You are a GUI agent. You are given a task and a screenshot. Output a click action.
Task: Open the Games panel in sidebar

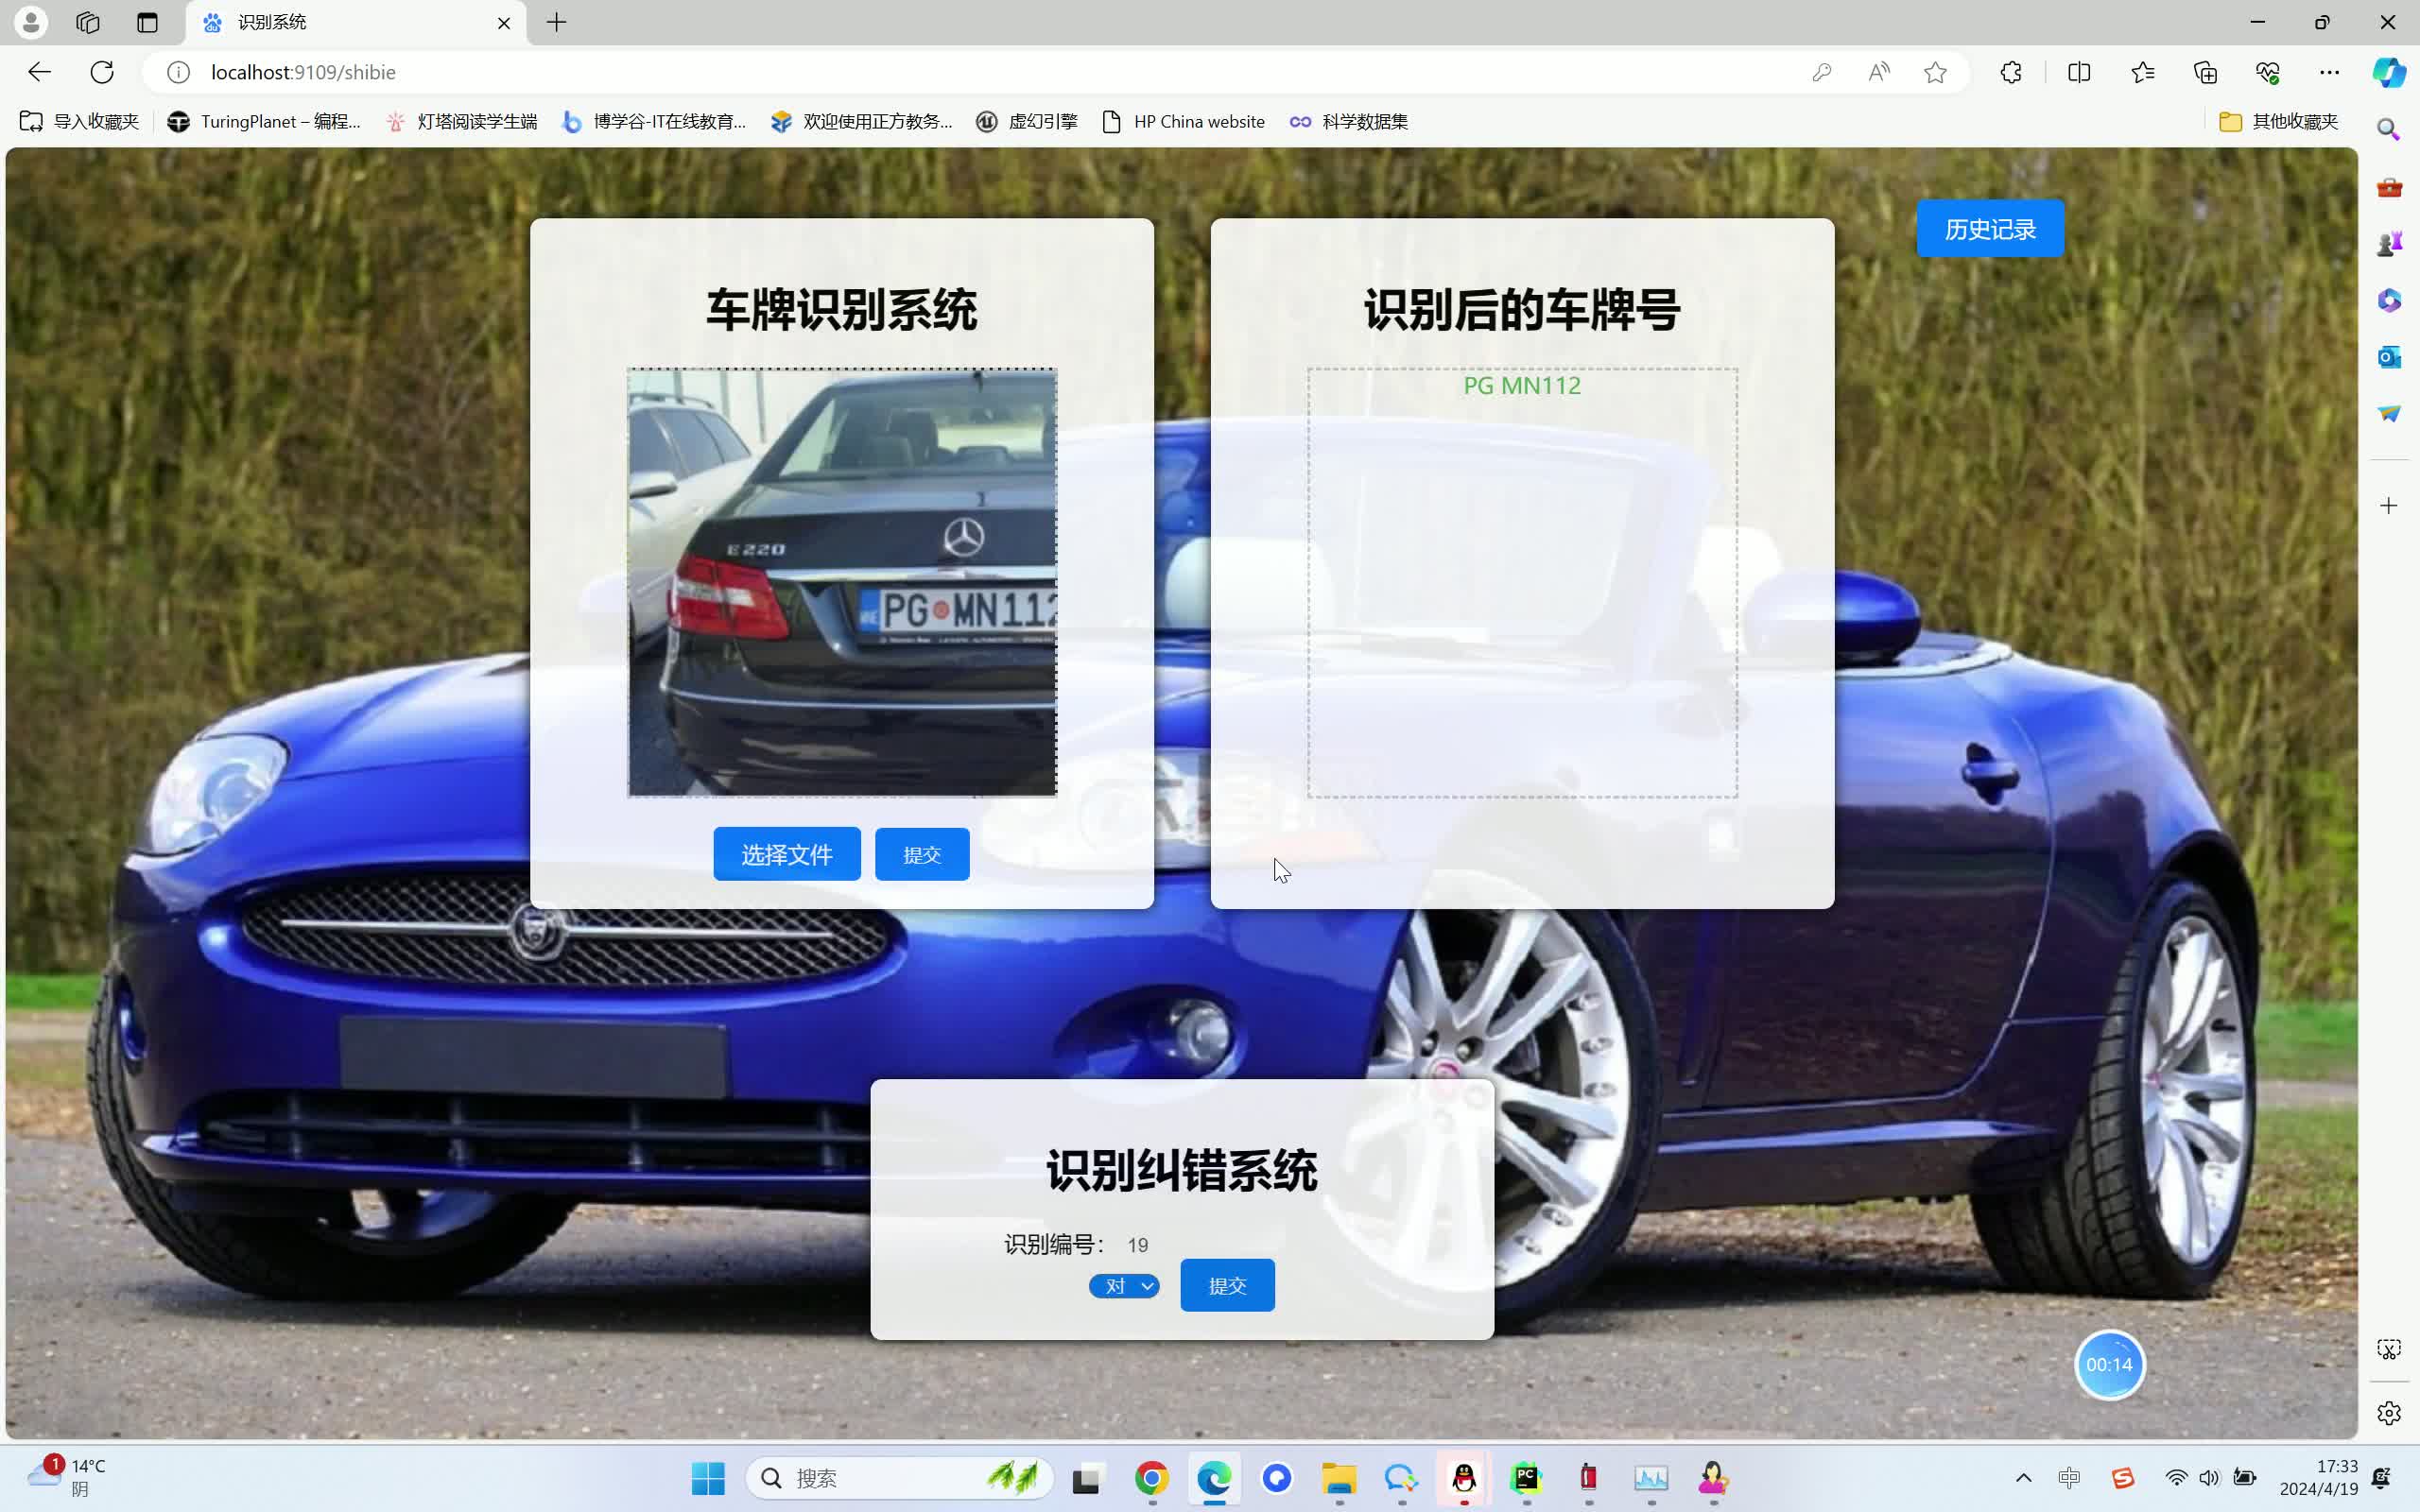[x=2392, y=241]
